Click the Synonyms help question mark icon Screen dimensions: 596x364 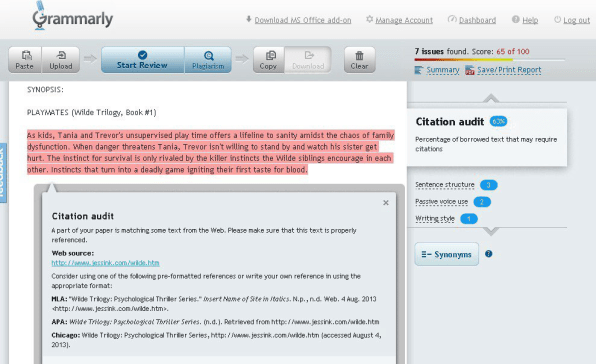click(488, 254)
